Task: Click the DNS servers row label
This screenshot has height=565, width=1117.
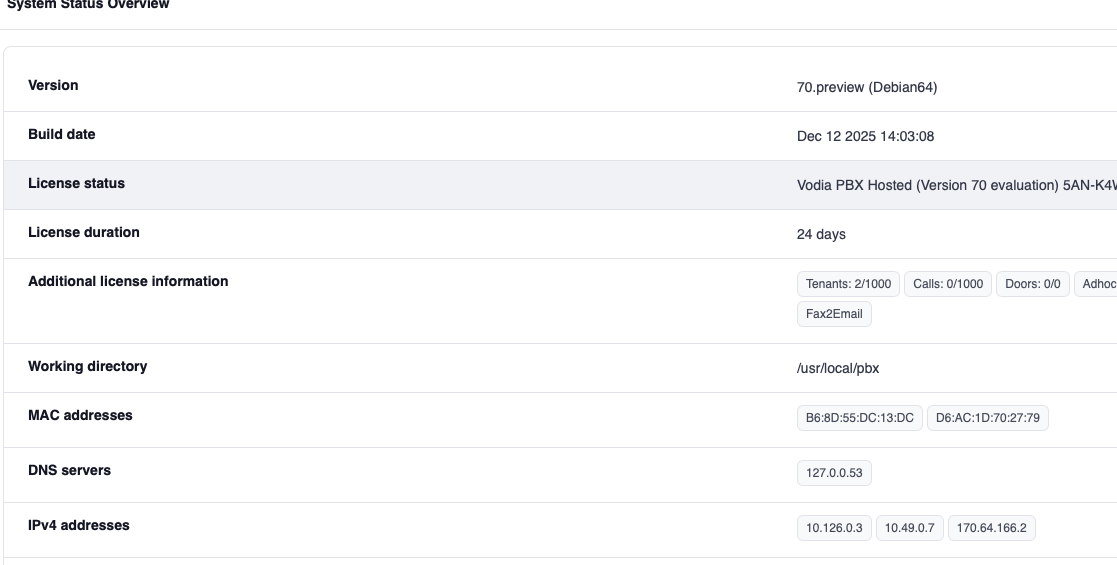Action: (69, 470)
